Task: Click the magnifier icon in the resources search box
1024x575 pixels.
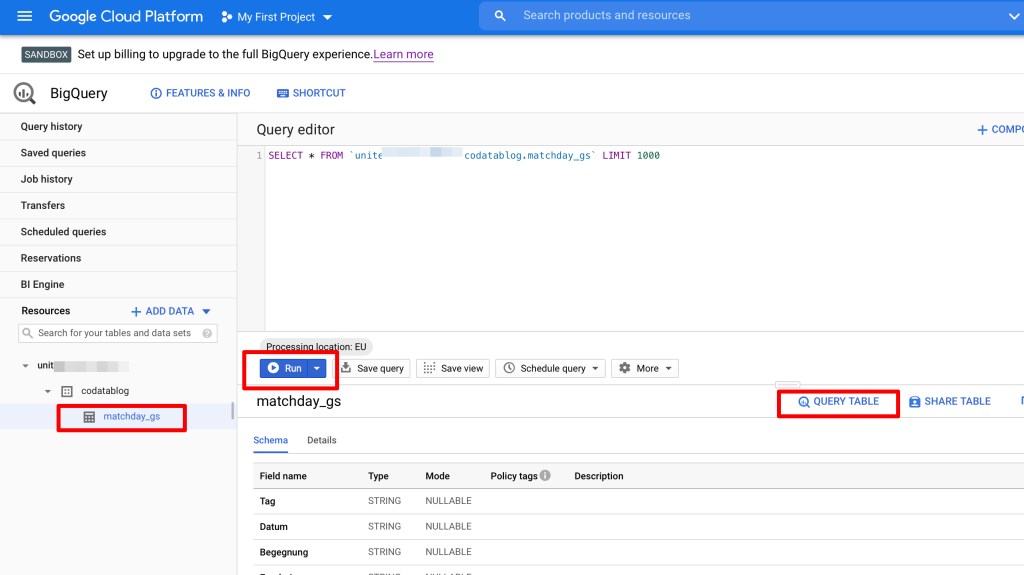Action: [27, 333]
